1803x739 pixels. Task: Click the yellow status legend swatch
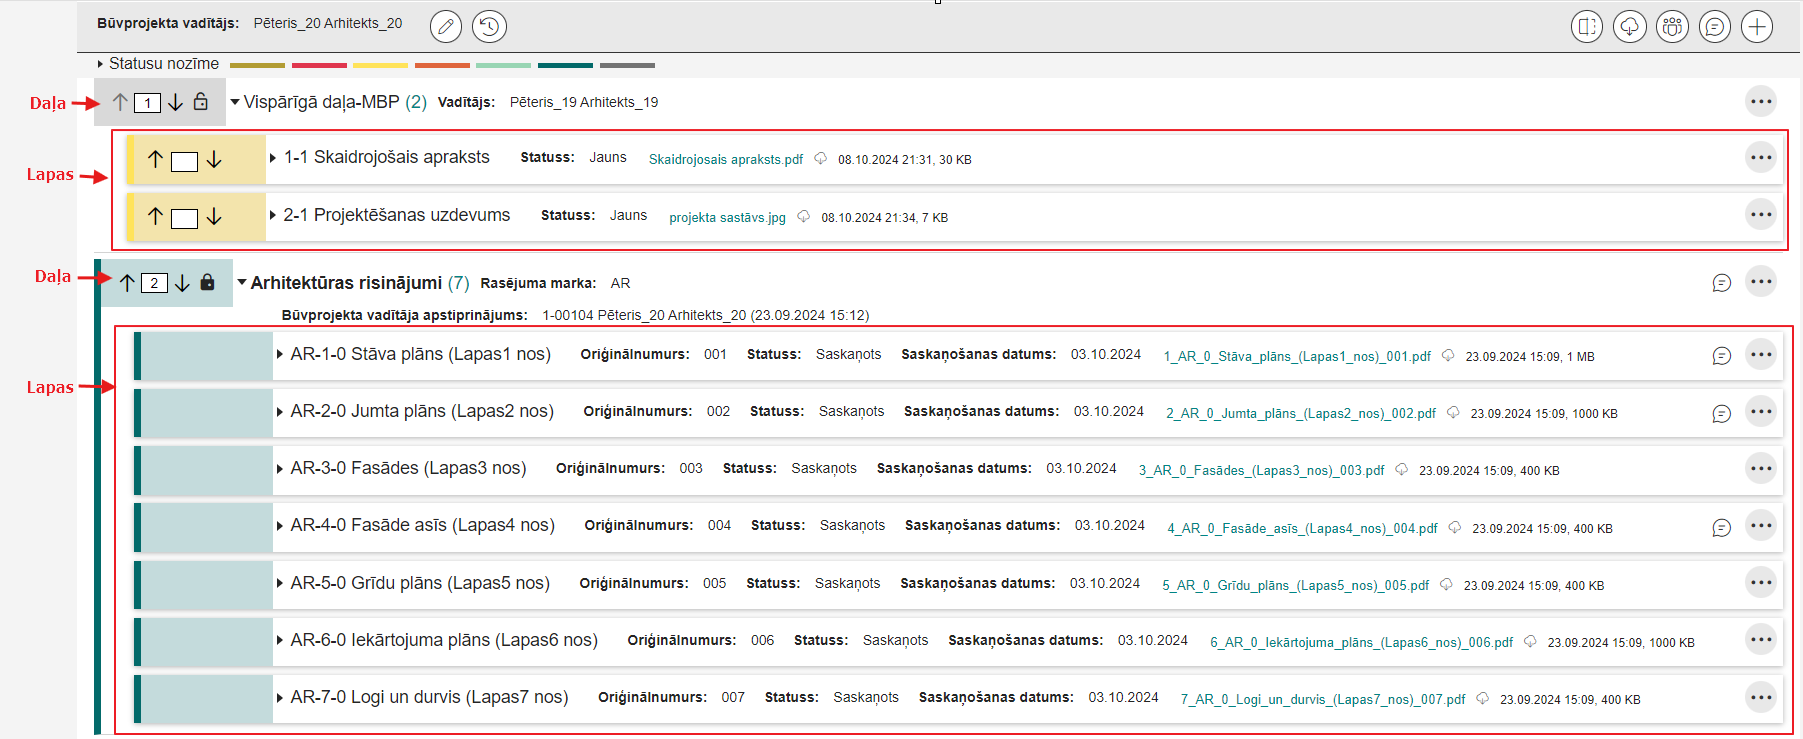point(380,65)
